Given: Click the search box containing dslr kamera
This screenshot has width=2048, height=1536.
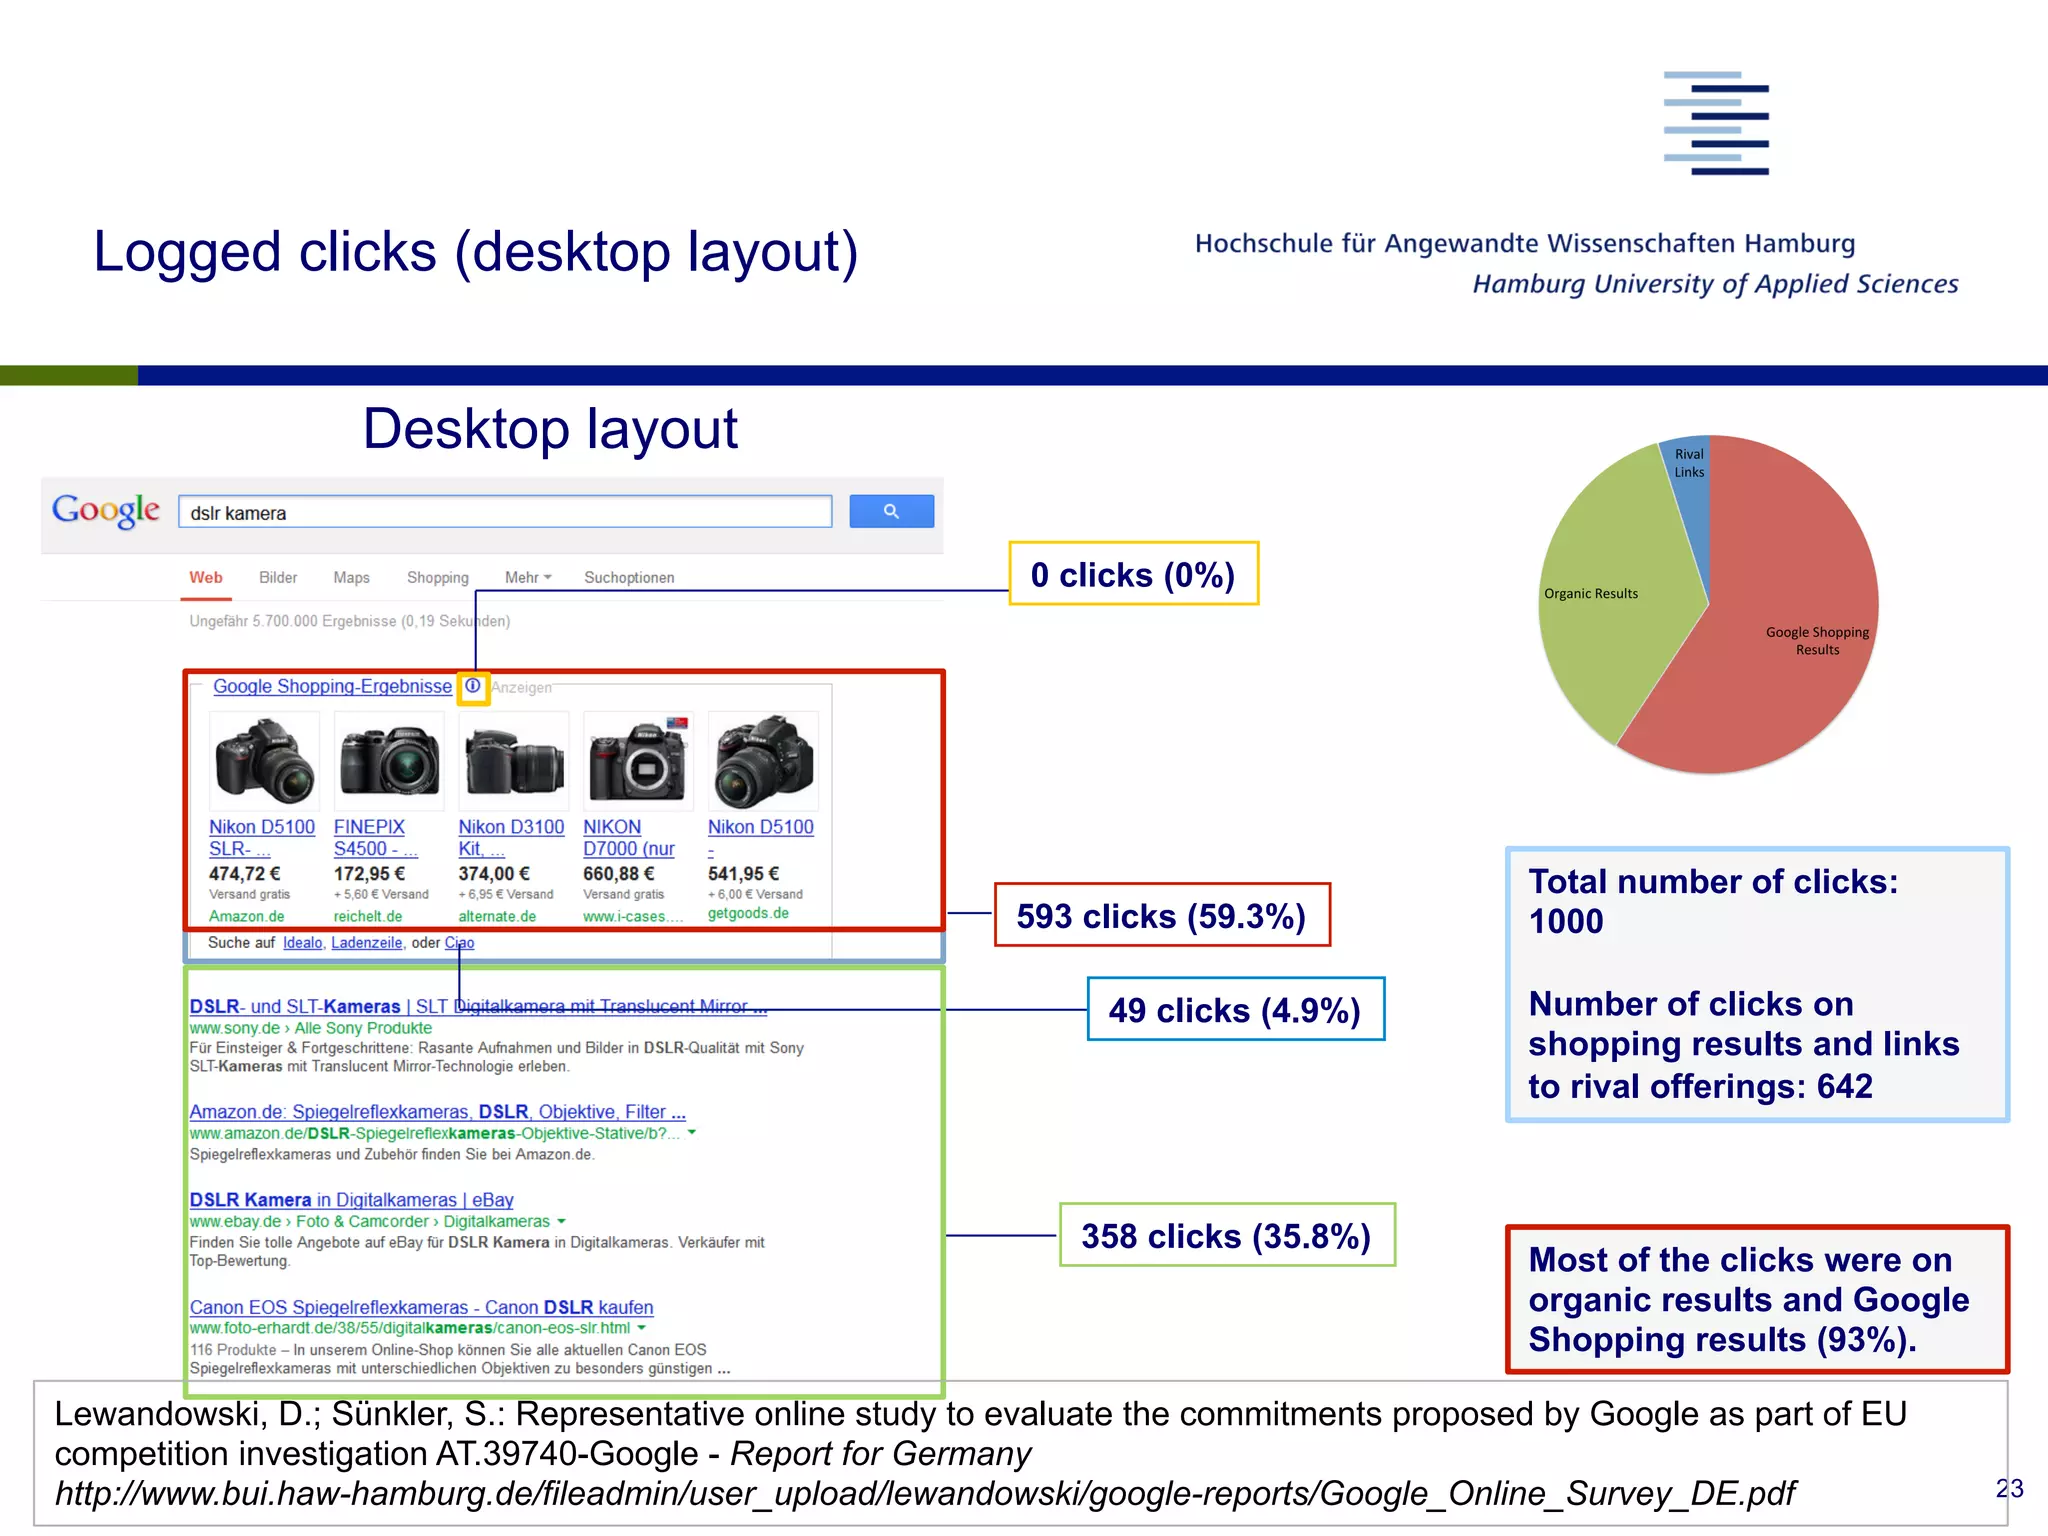Looking at the screenshot, I should (505, 512).
